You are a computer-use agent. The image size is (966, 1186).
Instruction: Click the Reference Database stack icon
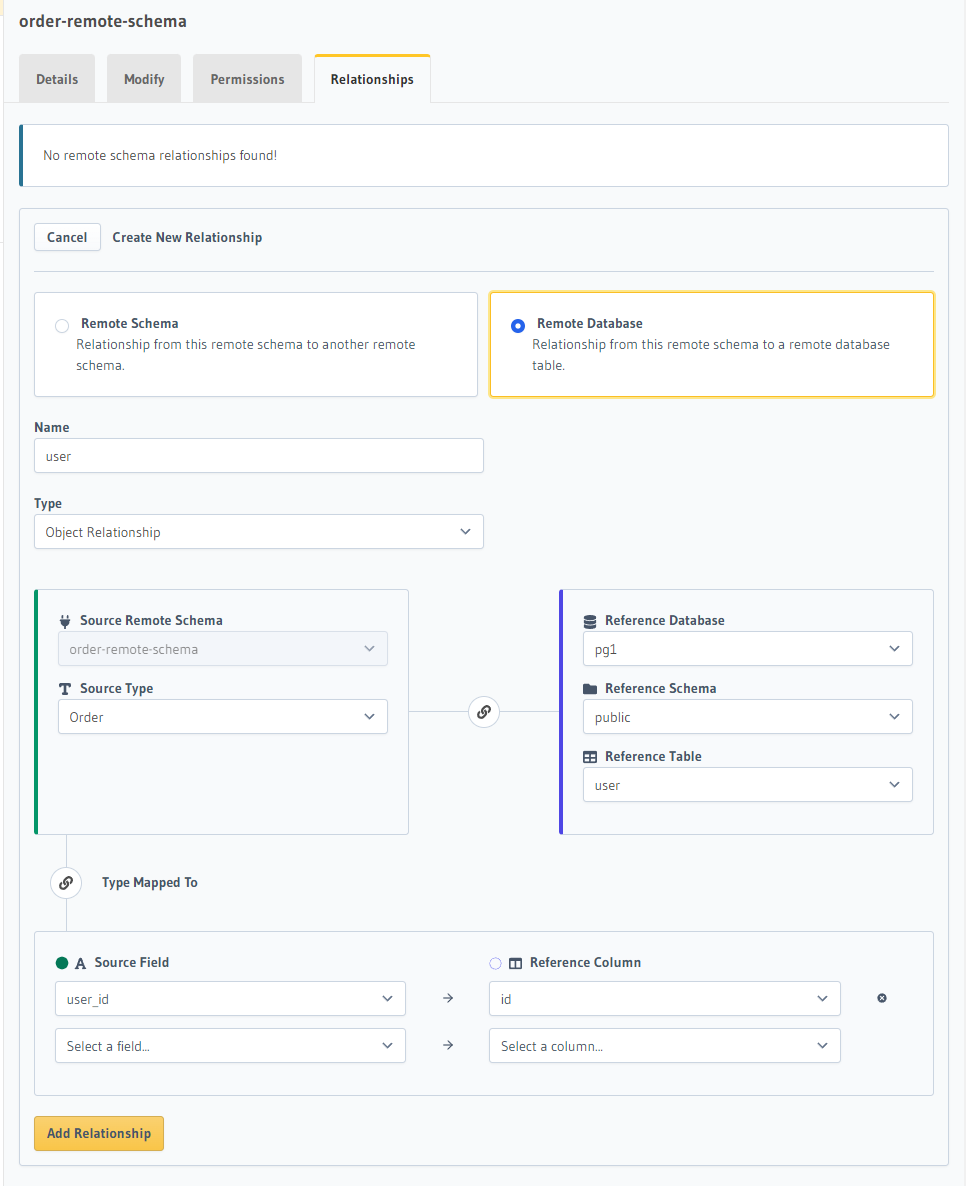[590, 621]
